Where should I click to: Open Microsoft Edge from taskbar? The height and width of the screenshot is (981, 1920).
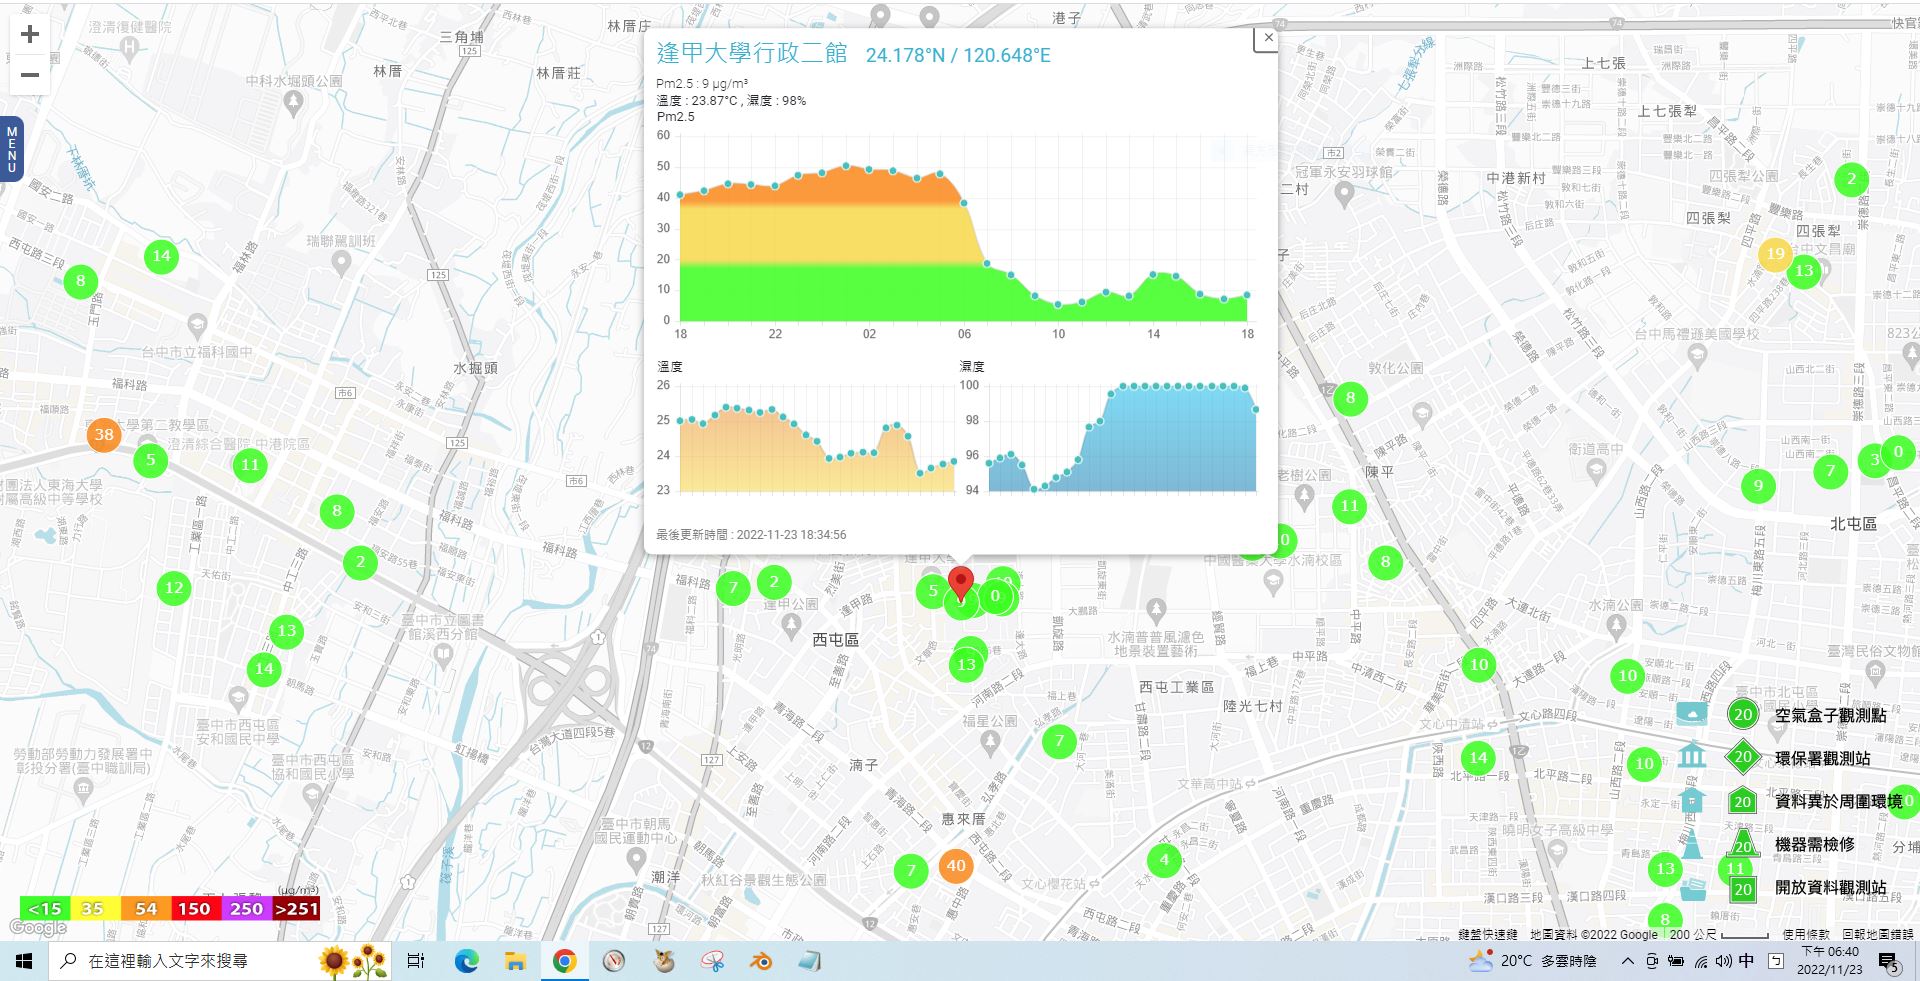tap(466, 961)
